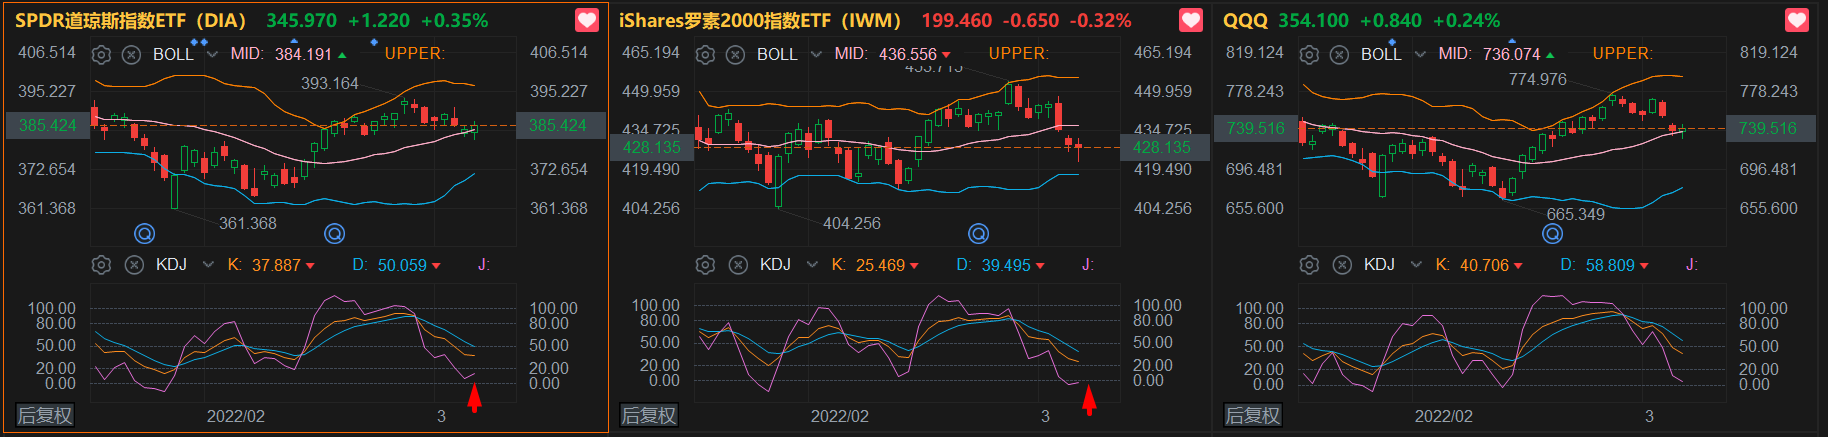The width and height of the screenshot is (1828, 437).
Task: Expand the BOLL indicator dropdown in QQQ chart
Action: tap(1420, 54)
